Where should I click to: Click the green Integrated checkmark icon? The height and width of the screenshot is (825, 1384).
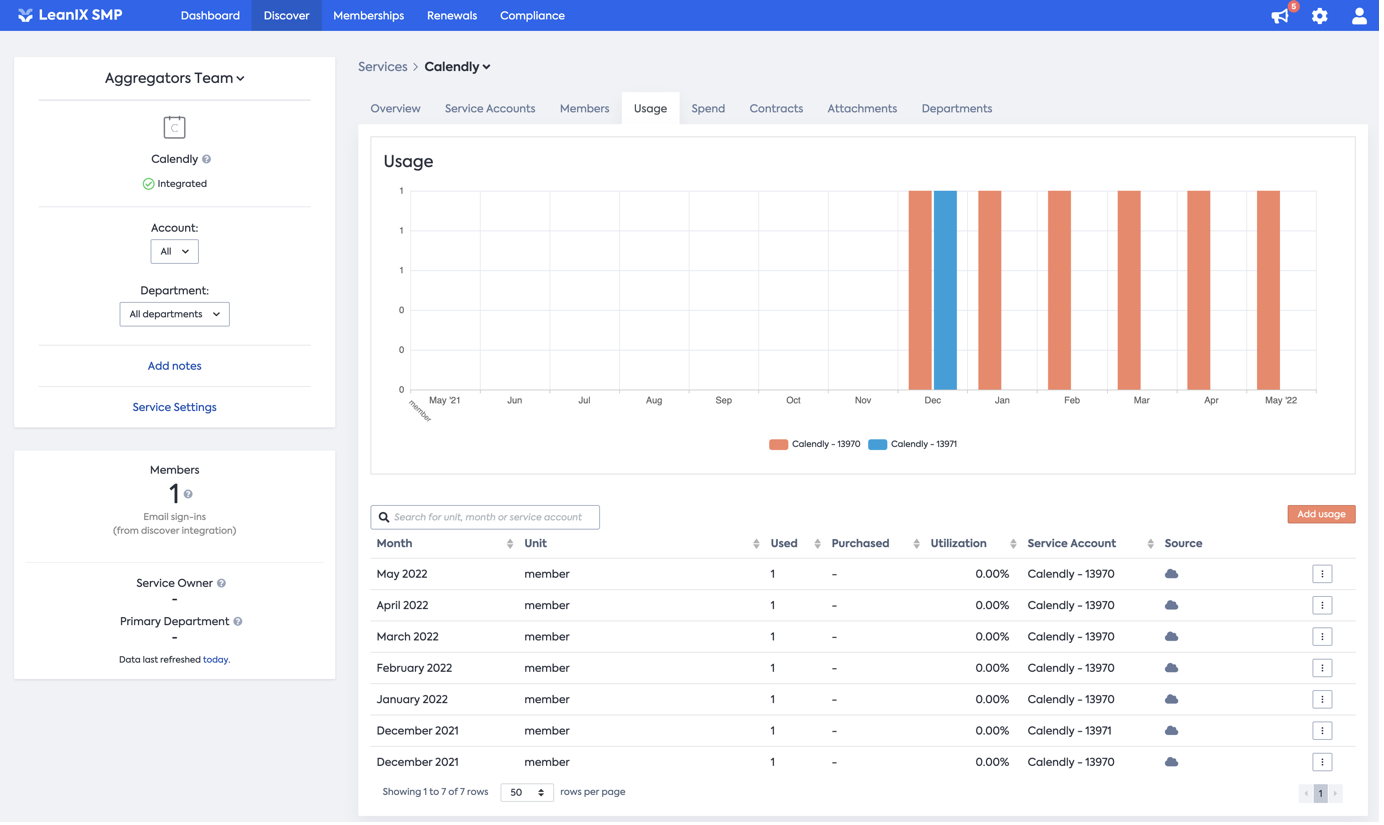coord(149,185)
